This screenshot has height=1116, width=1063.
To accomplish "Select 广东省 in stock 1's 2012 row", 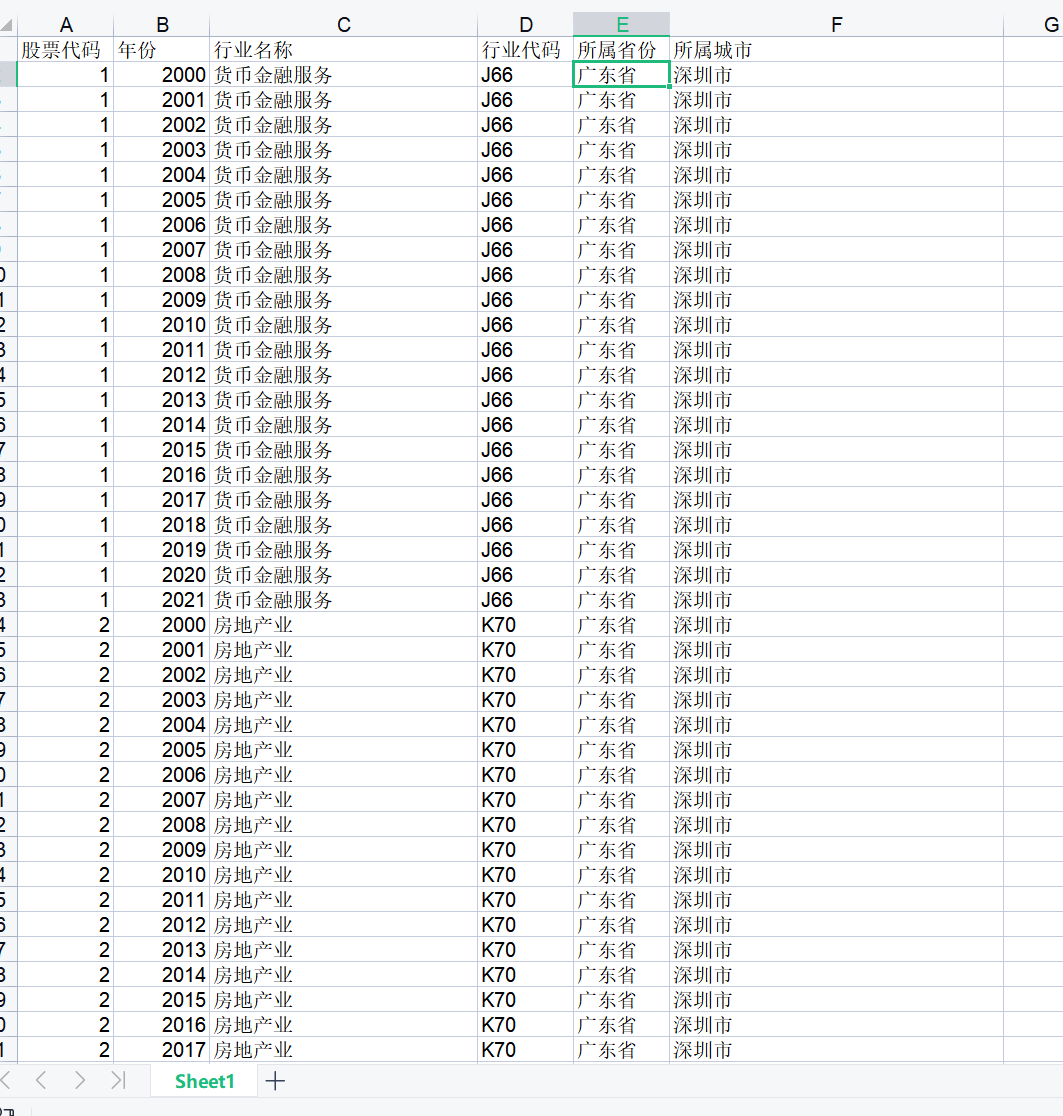I will pos(622,375).
